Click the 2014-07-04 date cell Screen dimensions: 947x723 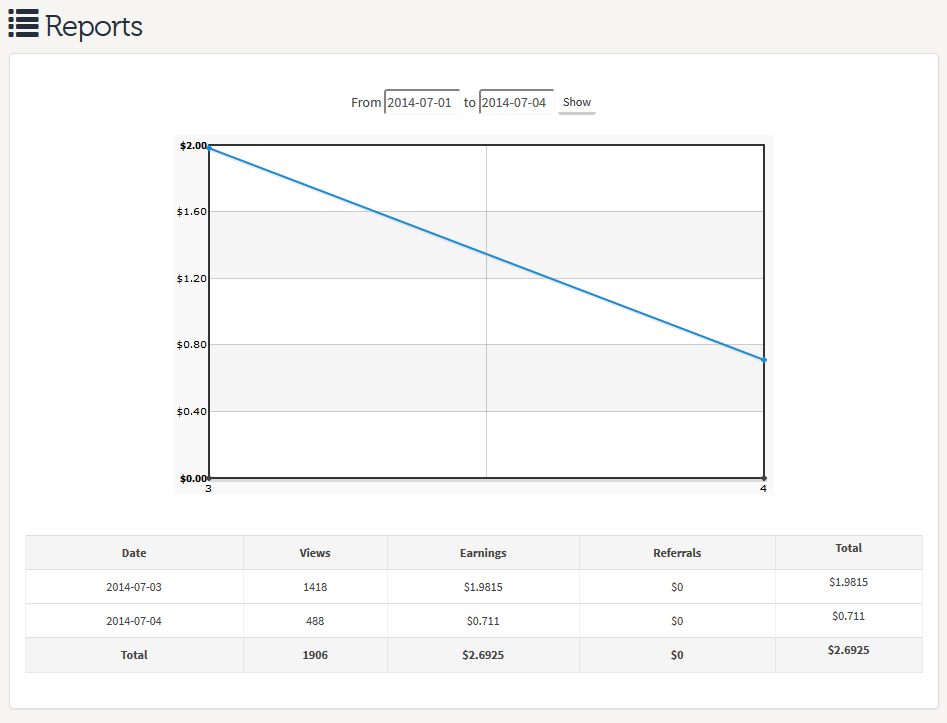click(x=134, y=621)
